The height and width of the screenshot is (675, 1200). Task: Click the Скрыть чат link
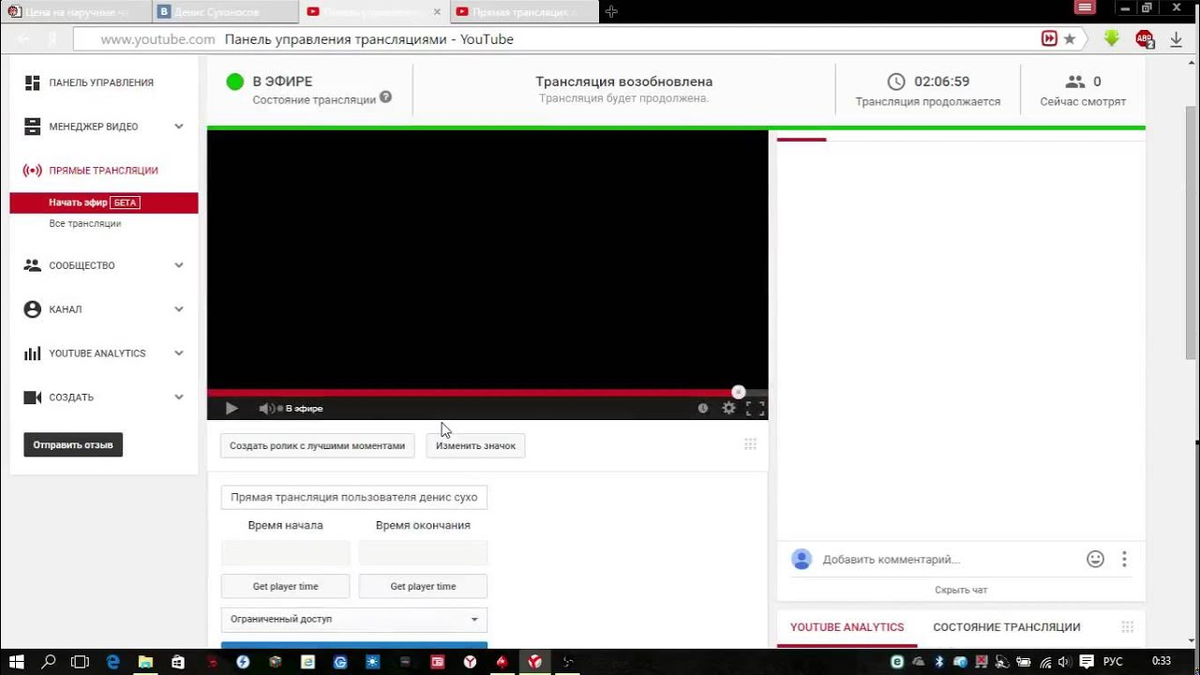click(961, 590)
